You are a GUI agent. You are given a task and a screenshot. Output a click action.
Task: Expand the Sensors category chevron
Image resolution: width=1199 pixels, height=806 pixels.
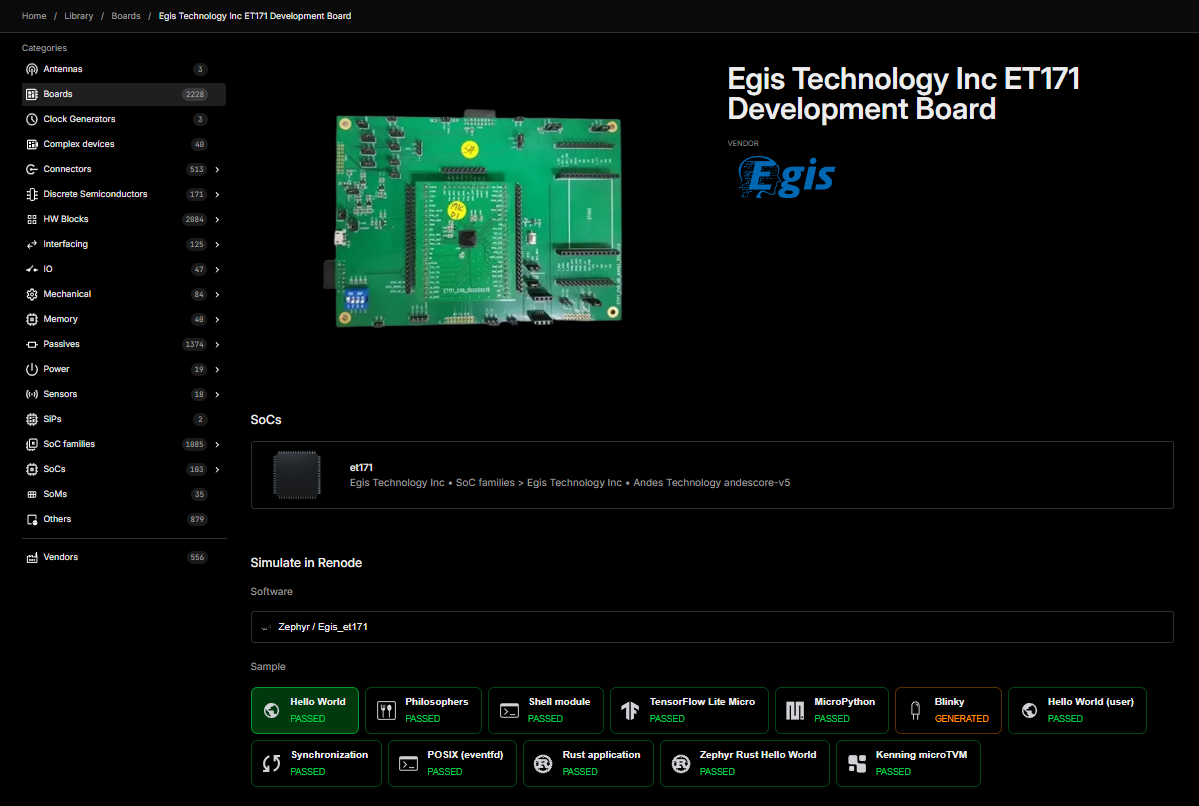click(x=217, y=395)
